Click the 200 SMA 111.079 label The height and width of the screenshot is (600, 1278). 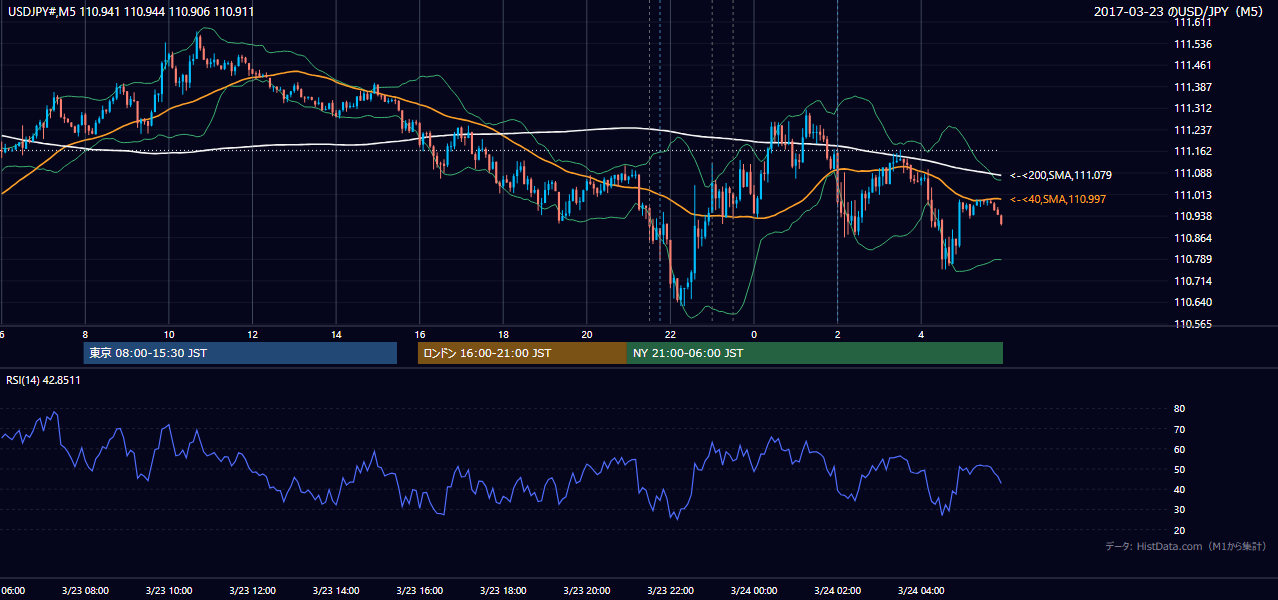(x=1061, y=175)
